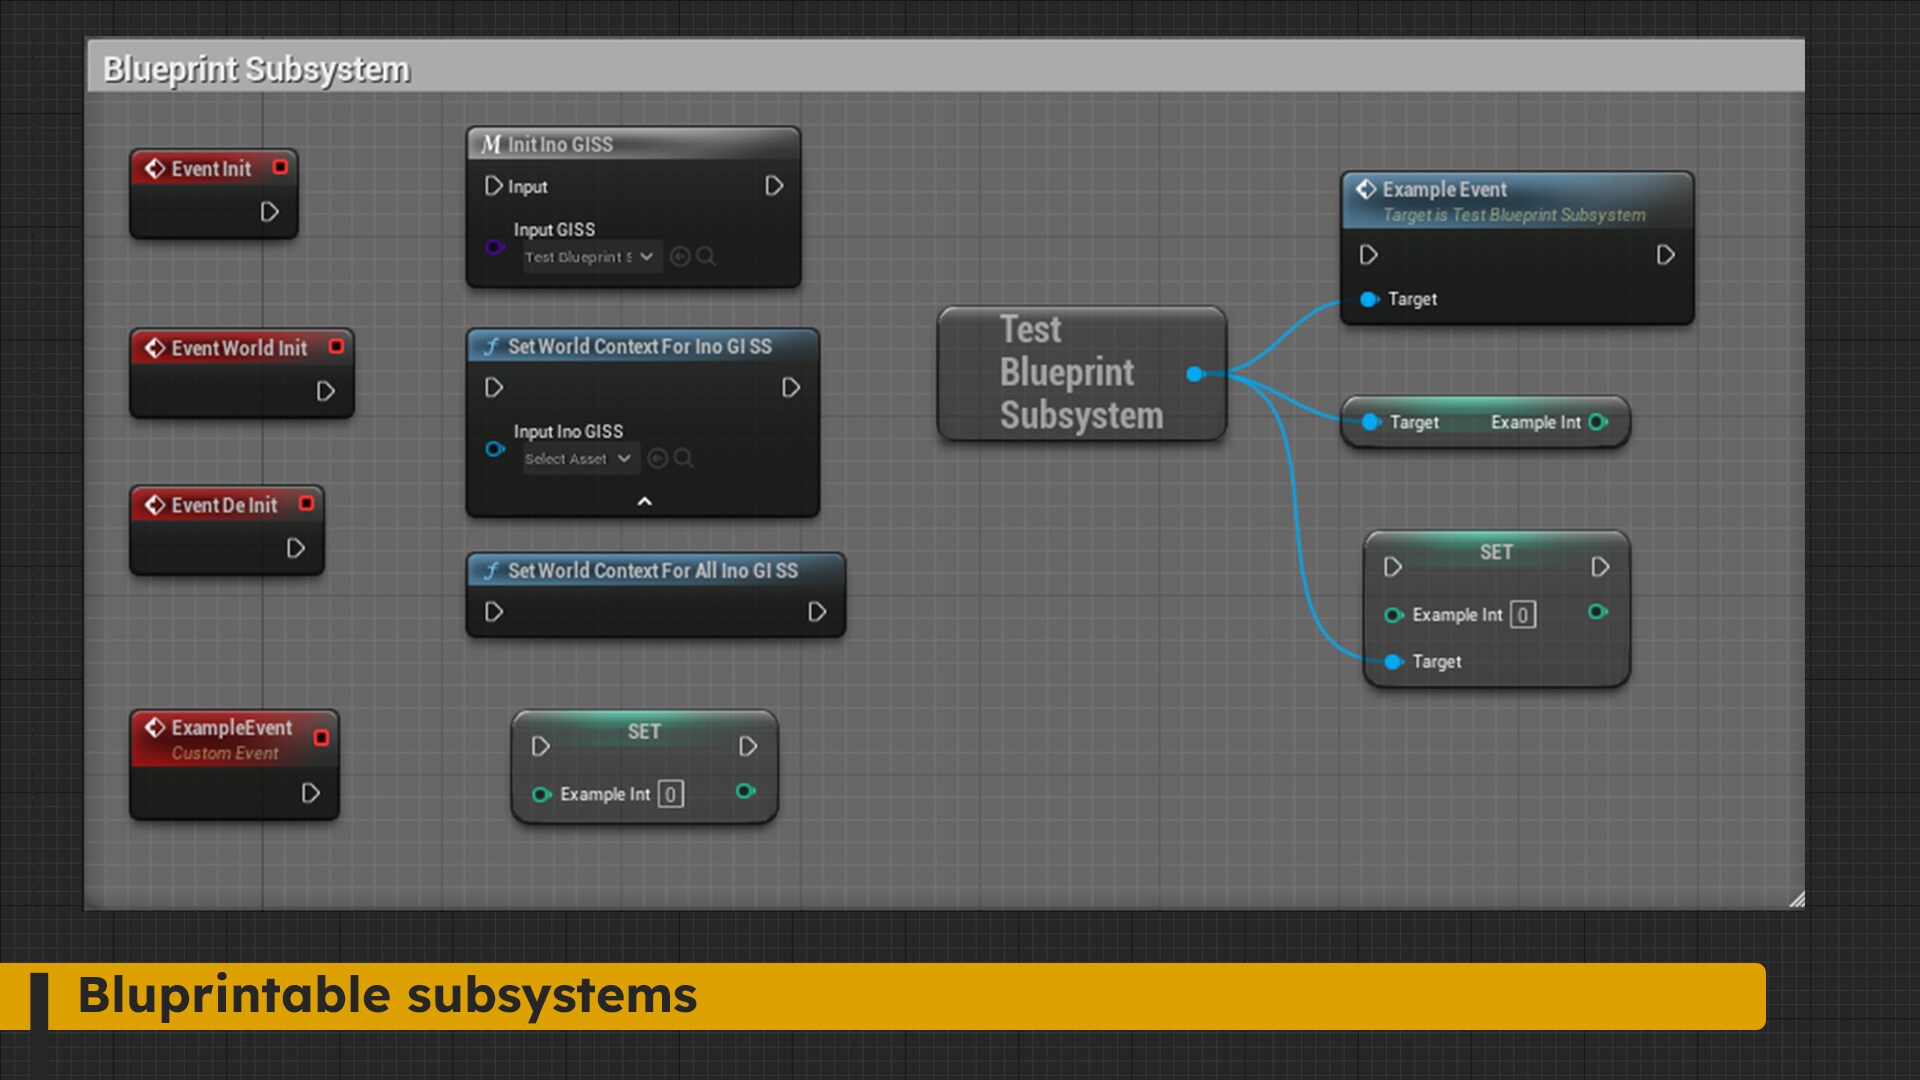Click the output pin of the Test Blueprint Subsystem node
This screenshot has height=1080, width=1920.
(1196, 375)
